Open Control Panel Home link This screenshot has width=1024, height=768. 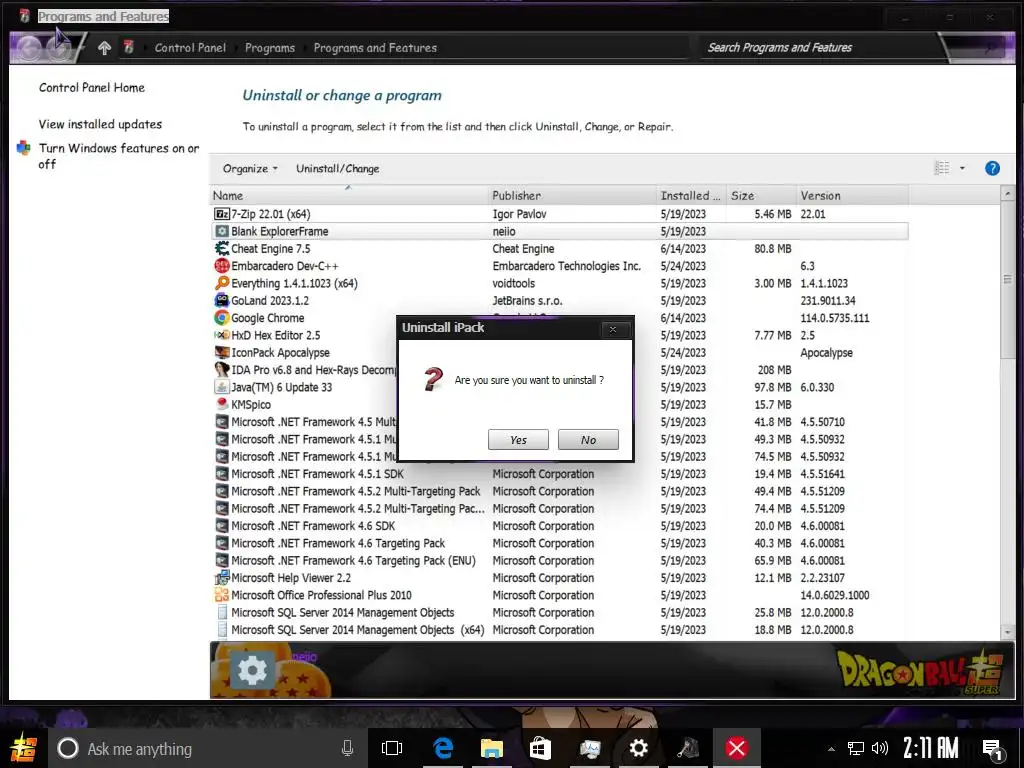tap(91, 88)
